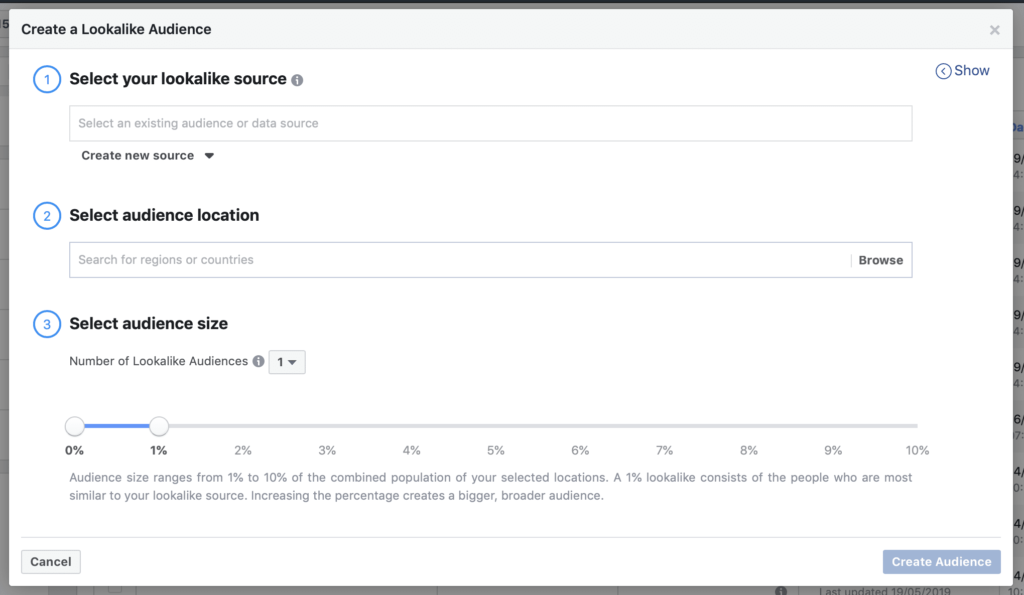Click the regions or countries search field

click(460, 260)
